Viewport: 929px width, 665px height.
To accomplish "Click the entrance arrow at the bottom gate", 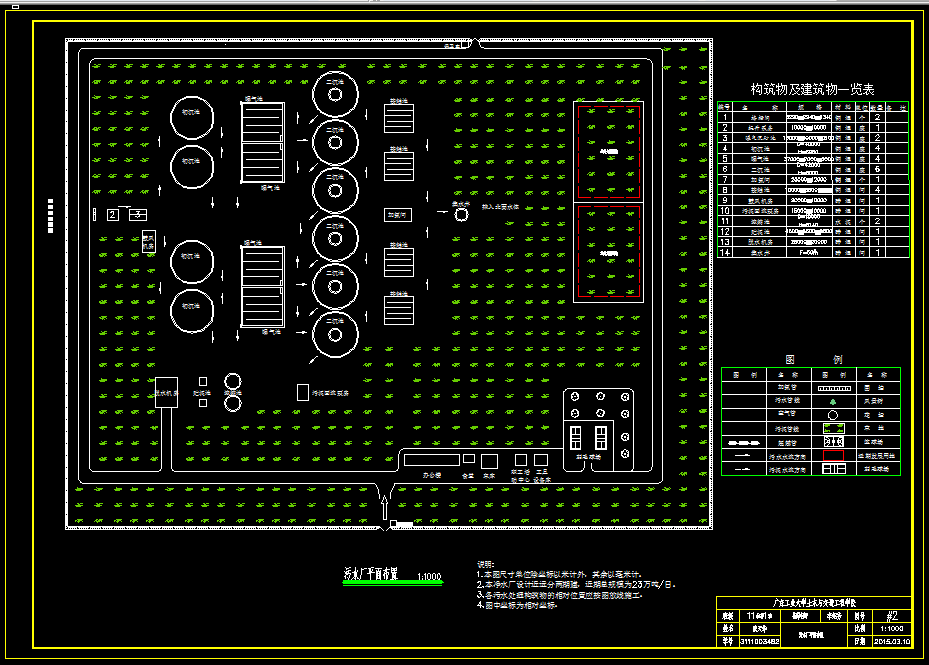I will tap(385, 507).
